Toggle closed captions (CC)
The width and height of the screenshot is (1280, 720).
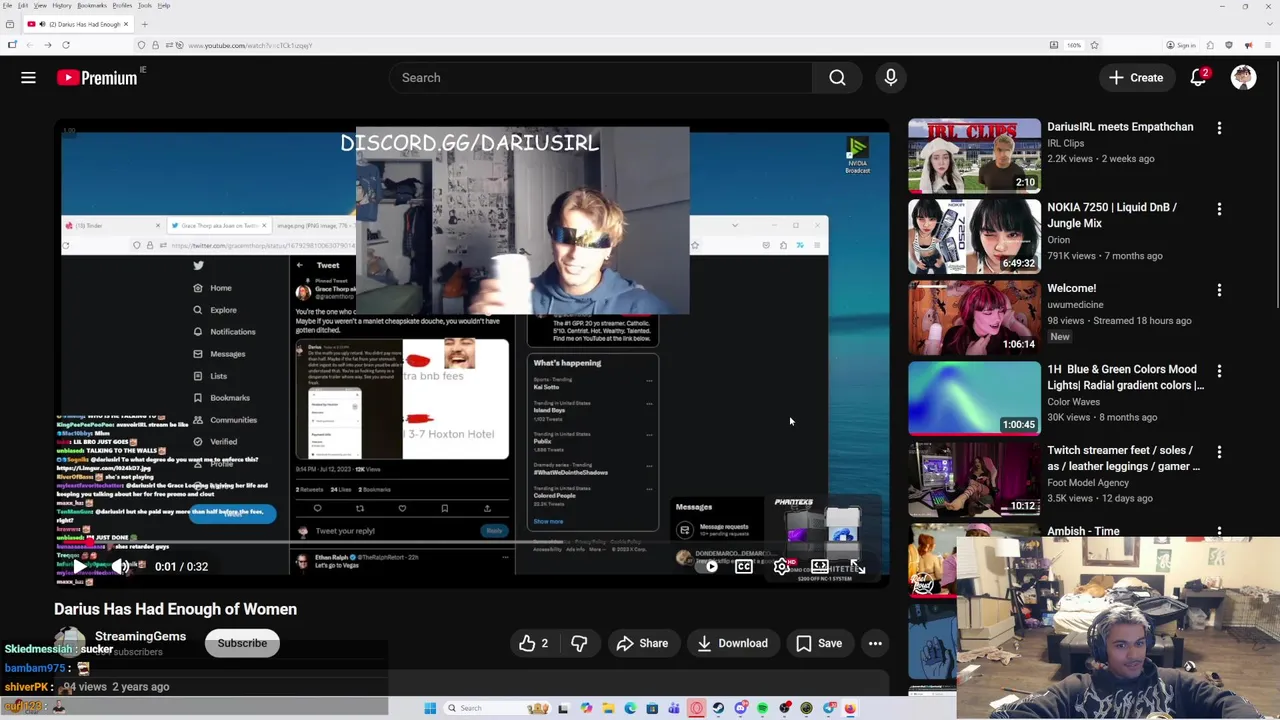744,566
